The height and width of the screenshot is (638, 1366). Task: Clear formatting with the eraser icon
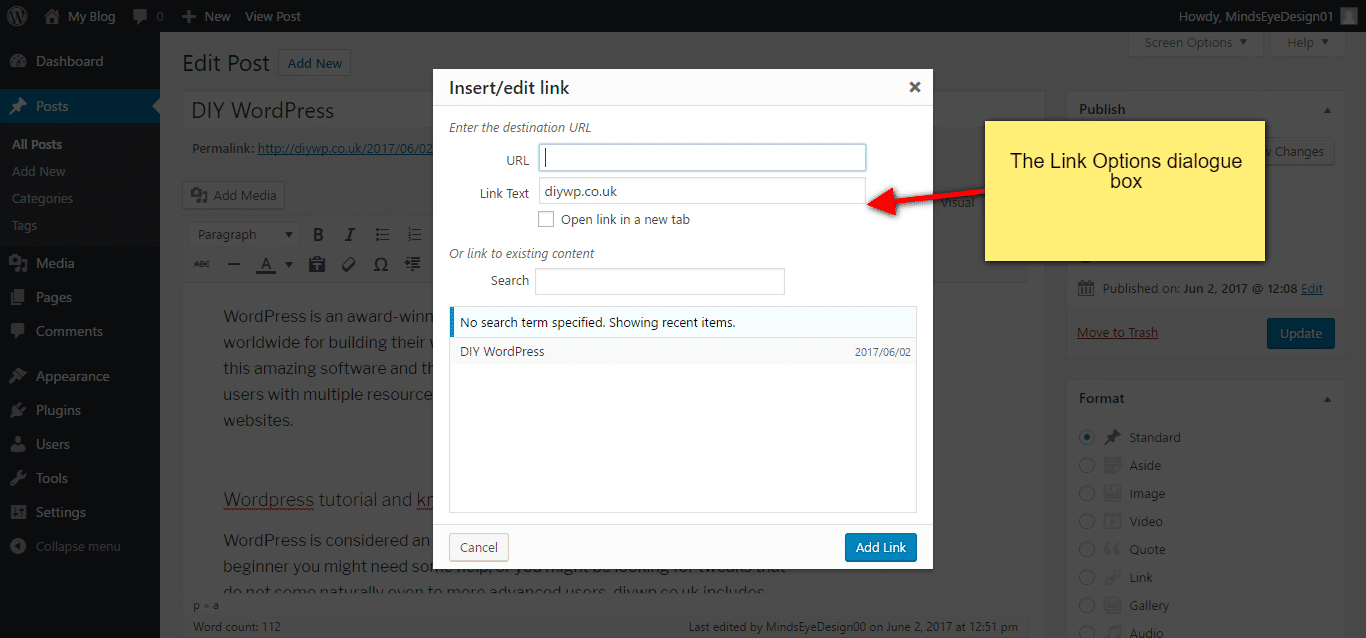tap(349, 264)
